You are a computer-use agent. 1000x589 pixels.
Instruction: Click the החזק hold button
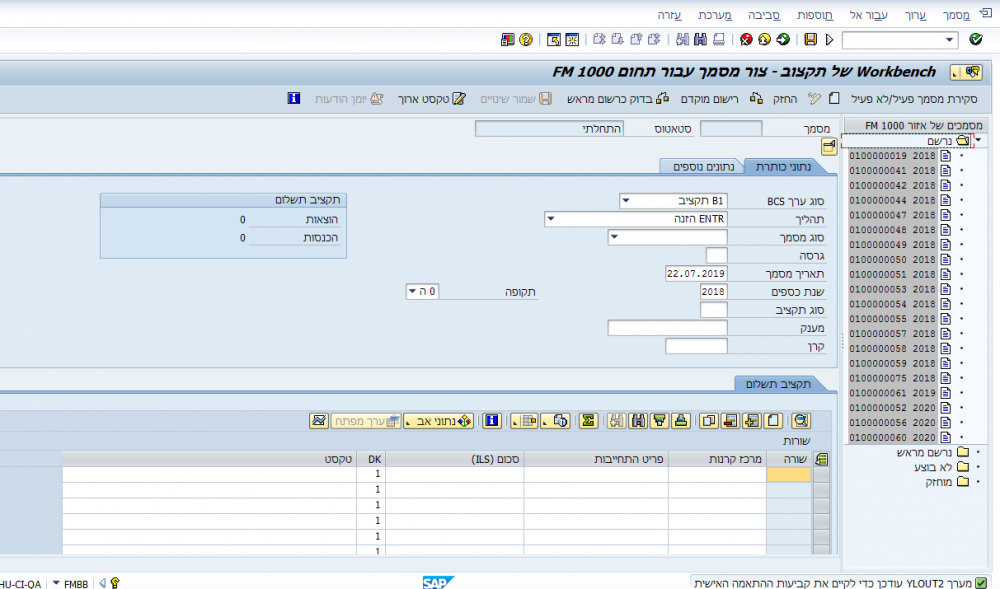[x=785, y=99]
